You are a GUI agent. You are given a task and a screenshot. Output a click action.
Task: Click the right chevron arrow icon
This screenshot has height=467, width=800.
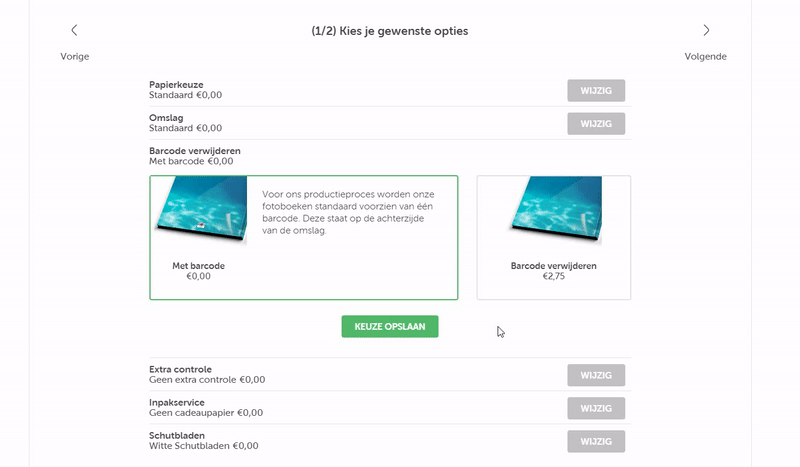pyautogui.click(x=706, y=31)
